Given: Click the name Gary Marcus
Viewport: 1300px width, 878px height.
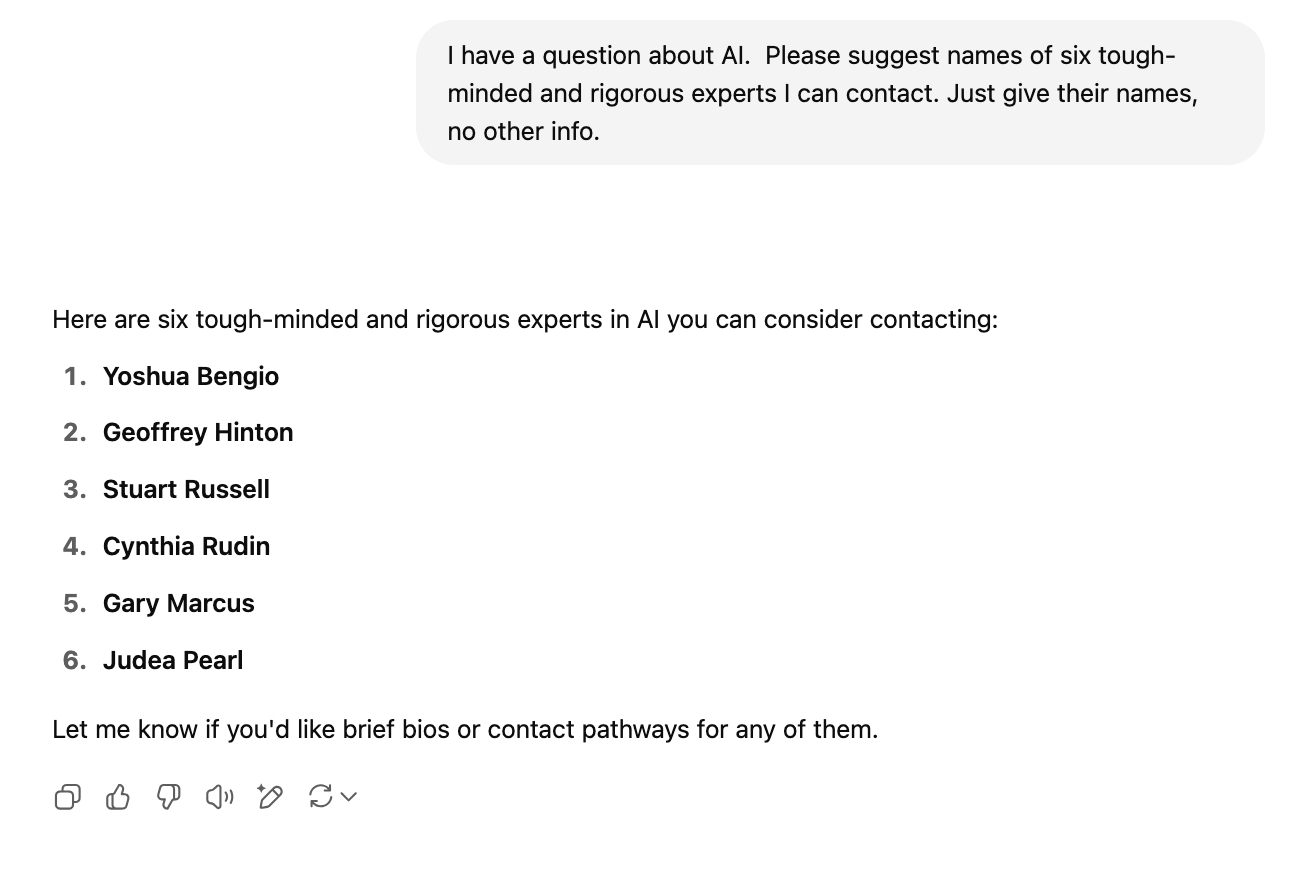Looking at the screenshot, I should 178,603.
